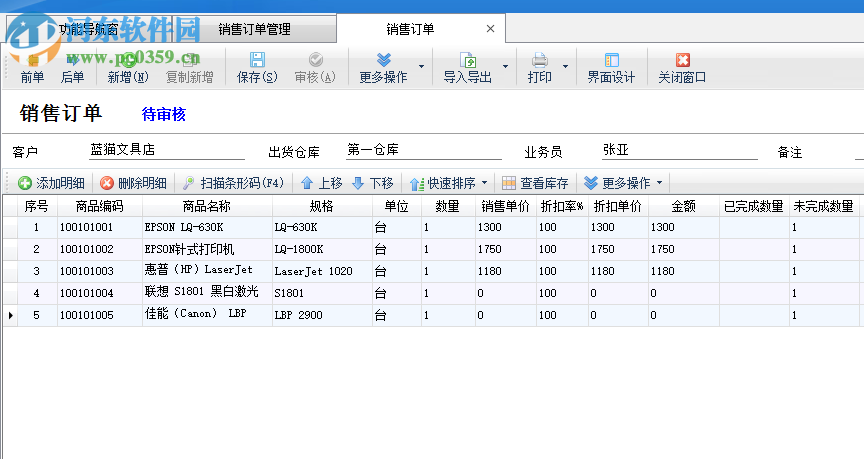Click 复制新增 copy-new button
Image resolution: width=864 pixels, height=459 pixels.
[x=190, y=68]
